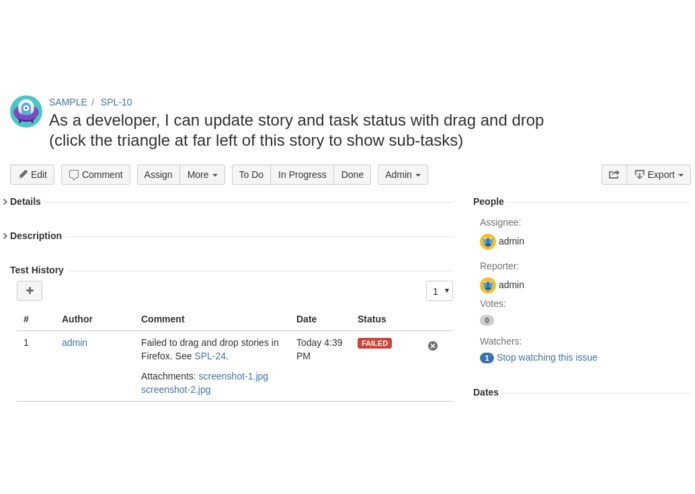The image size is (695, 494).
Task: Open the Export dropdown
Action: coord(659,175)
